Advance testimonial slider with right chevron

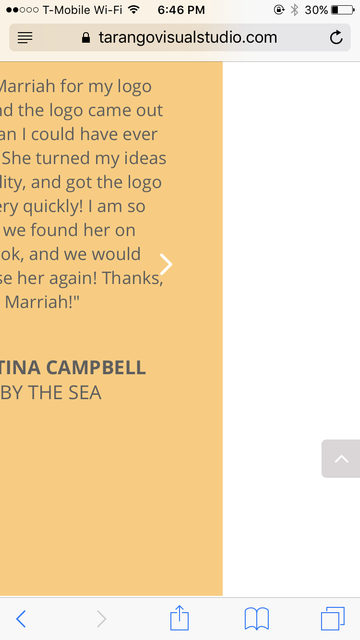tap(166, 264)
